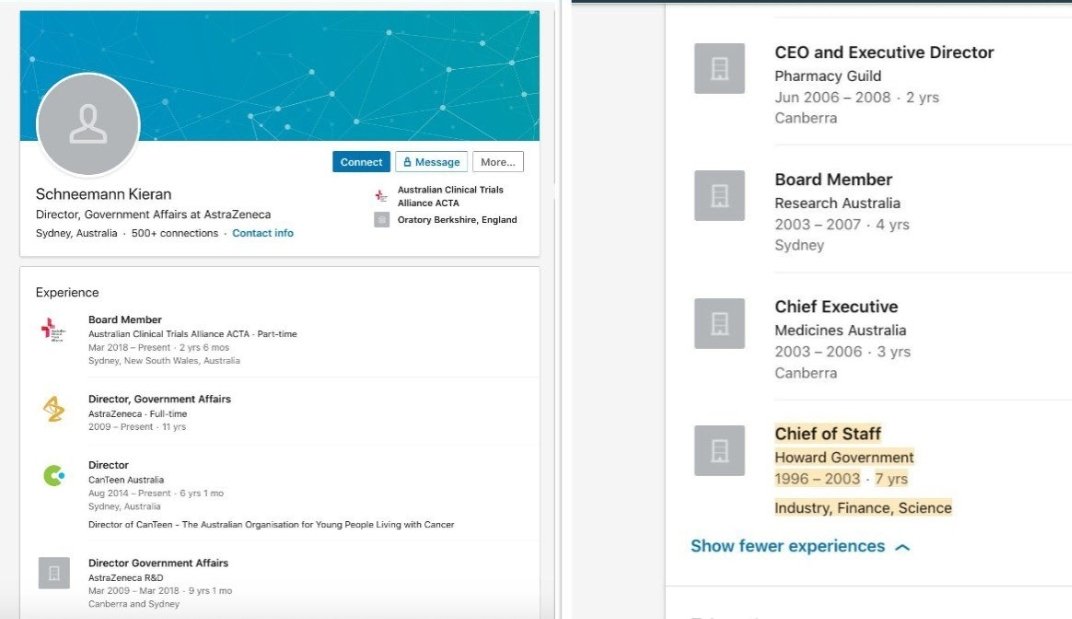Click highlighted Chief of Staff title

point(828,434)
